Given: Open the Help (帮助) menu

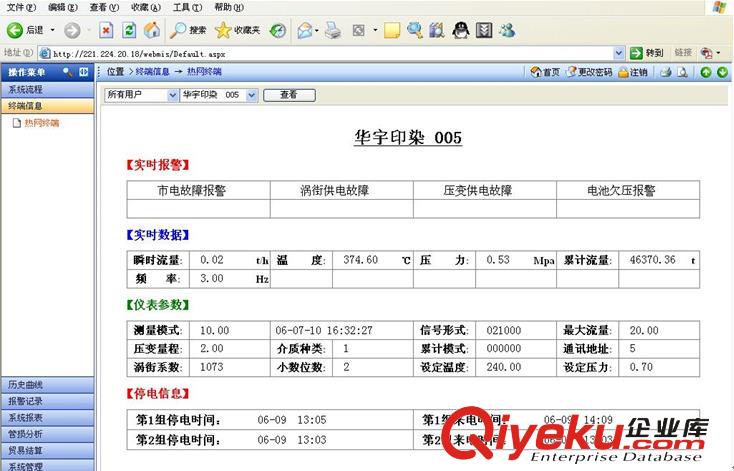Looking at the screenshot, I should click(229, 7).
